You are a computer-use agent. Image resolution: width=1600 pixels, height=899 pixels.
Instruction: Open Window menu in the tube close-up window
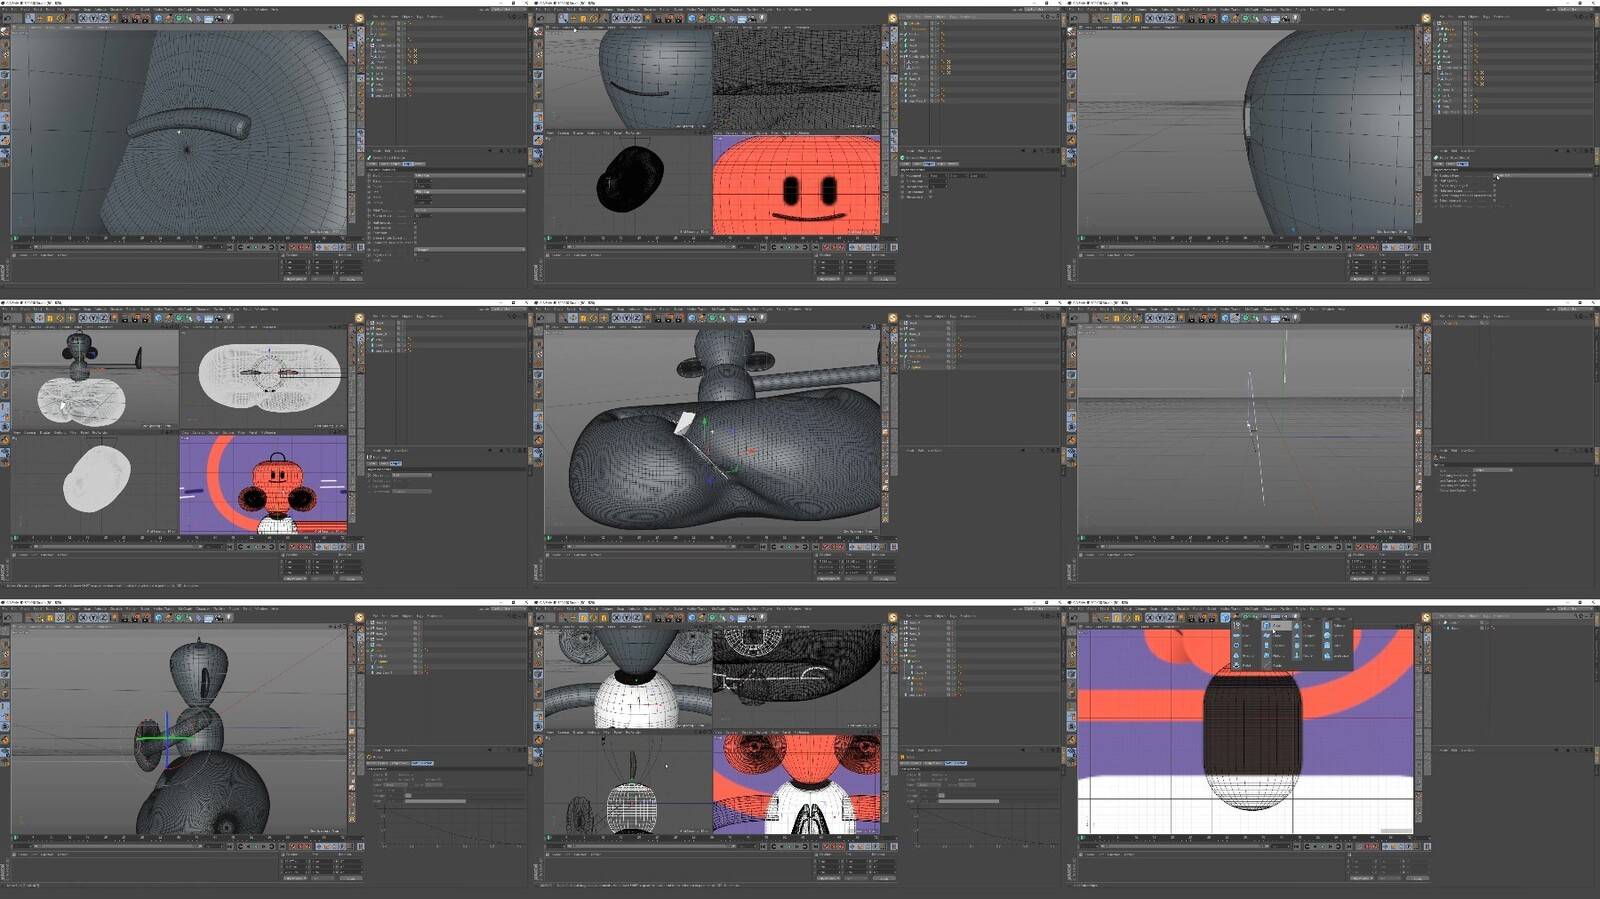coord(261,10)
